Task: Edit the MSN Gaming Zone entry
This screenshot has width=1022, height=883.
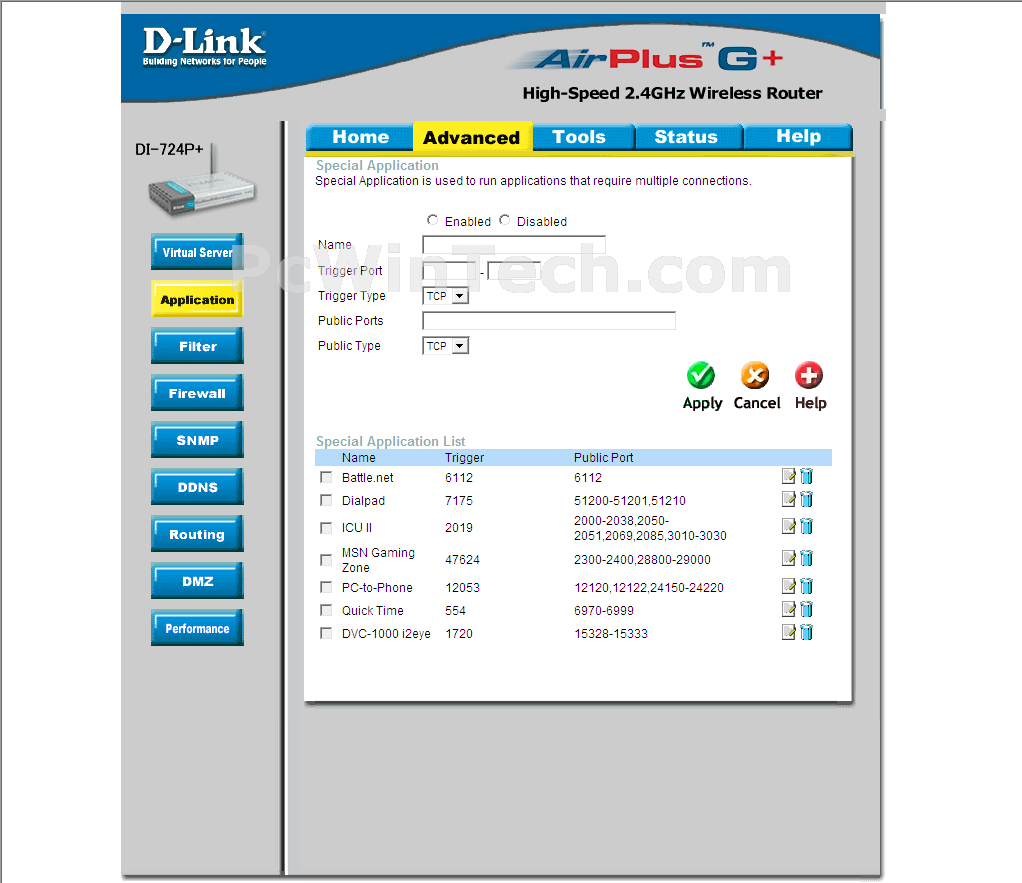Action: [789, 558]
